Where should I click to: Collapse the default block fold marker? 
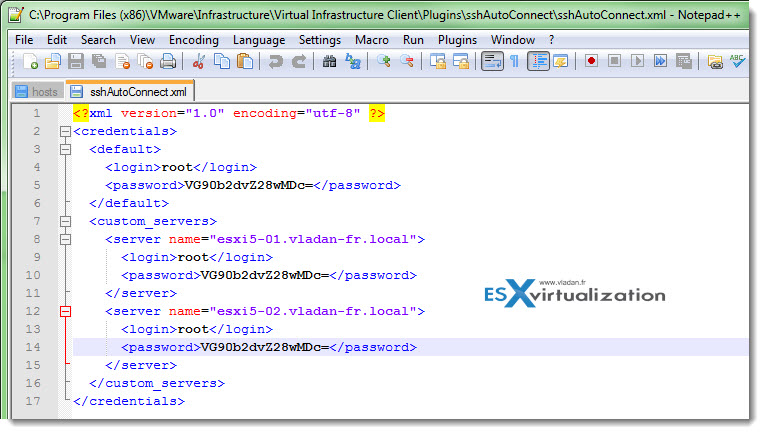click(65, 150)
